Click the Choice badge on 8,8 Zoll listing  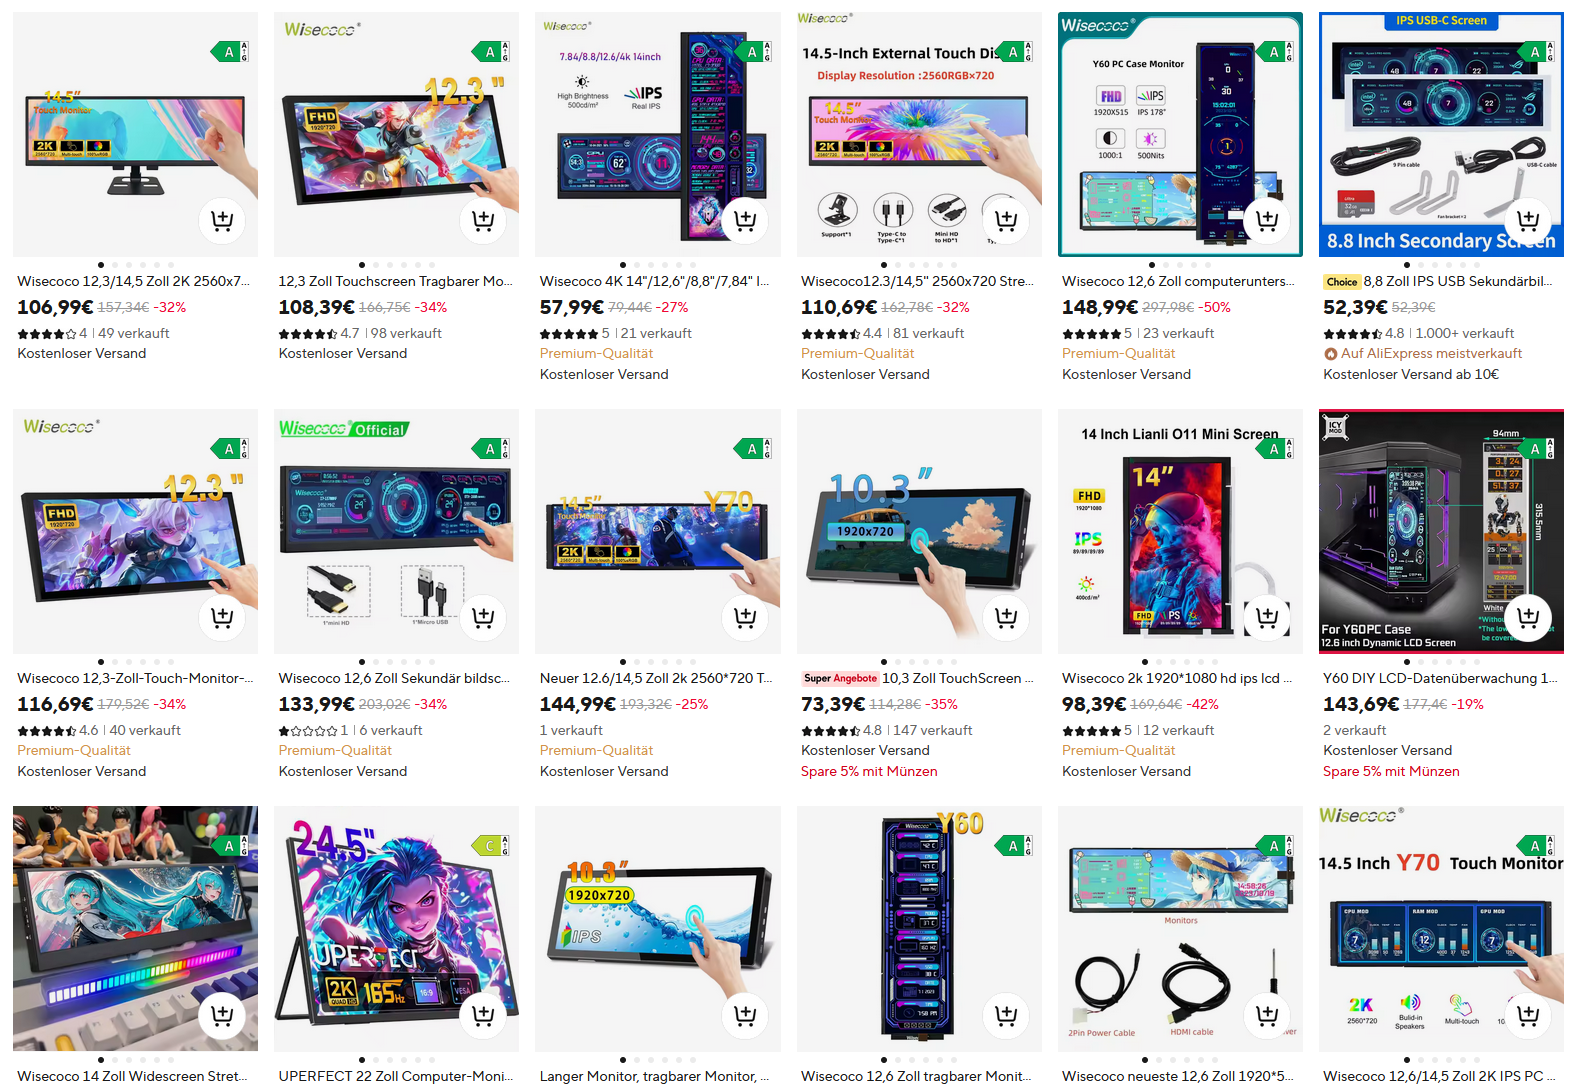point(1341,282)
